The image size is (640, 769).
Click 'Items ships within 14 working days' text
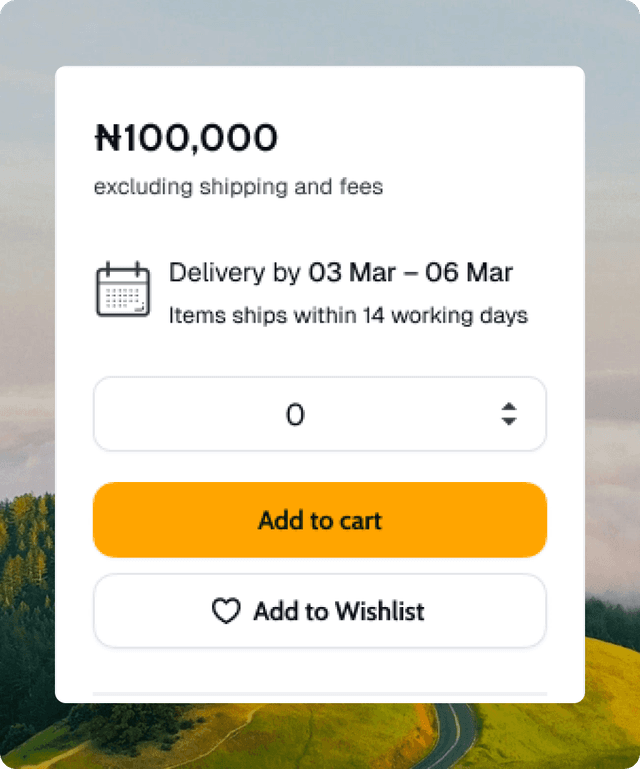348,316
